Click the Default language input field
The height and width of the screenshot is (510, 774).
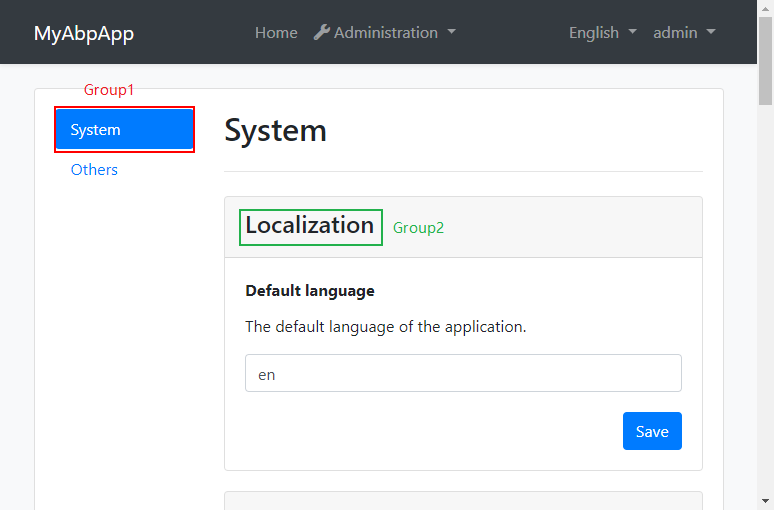[463, 373]
